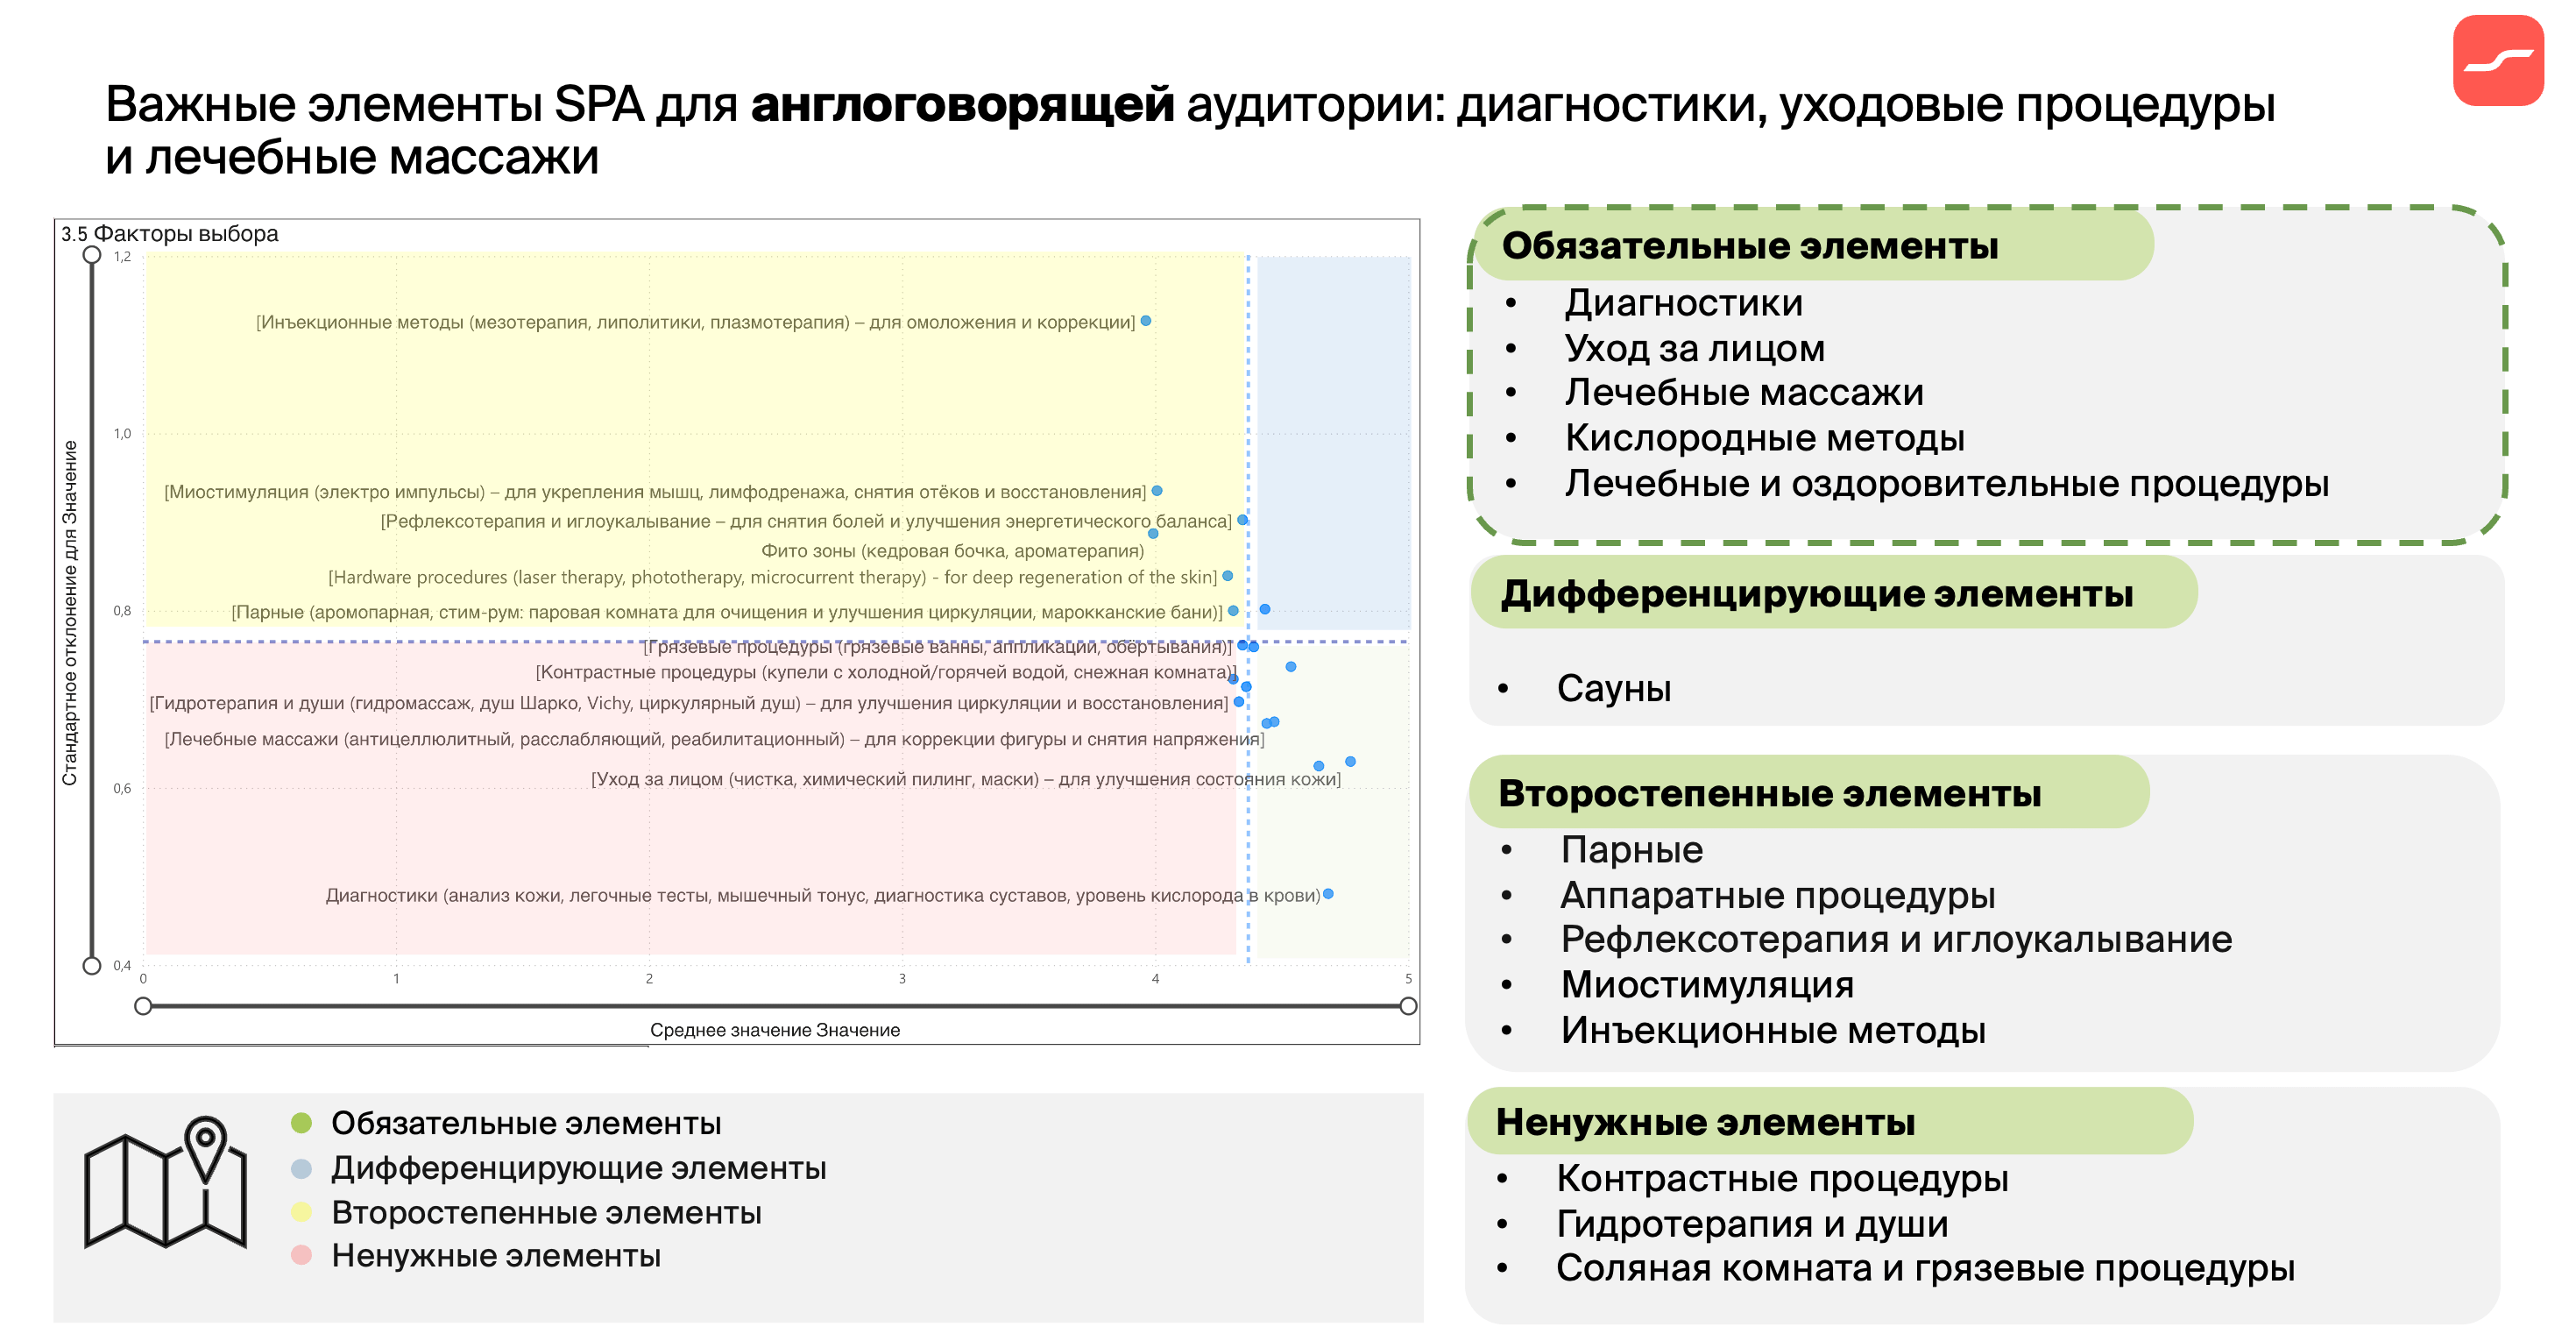2576x1341 pixels.
Task: Click the 'Ненужные элементы' header in the right panel
Action: click(x=1705, y=1122)
